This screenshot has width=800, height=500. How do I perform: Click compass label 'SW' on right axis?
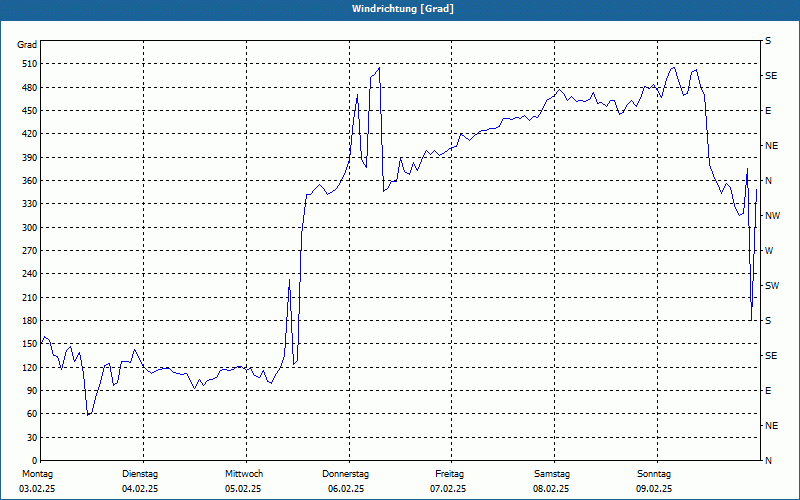[772, 286]
